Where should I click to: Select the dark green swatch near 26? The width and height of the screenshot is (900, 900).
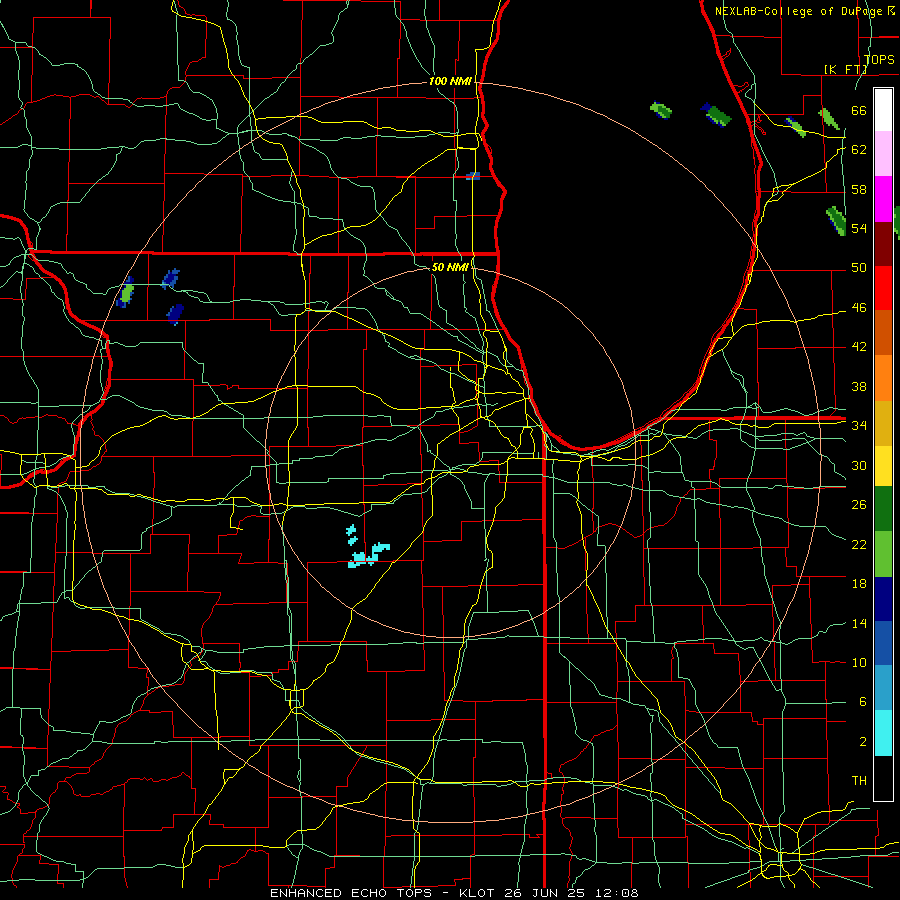click(883, 509)
